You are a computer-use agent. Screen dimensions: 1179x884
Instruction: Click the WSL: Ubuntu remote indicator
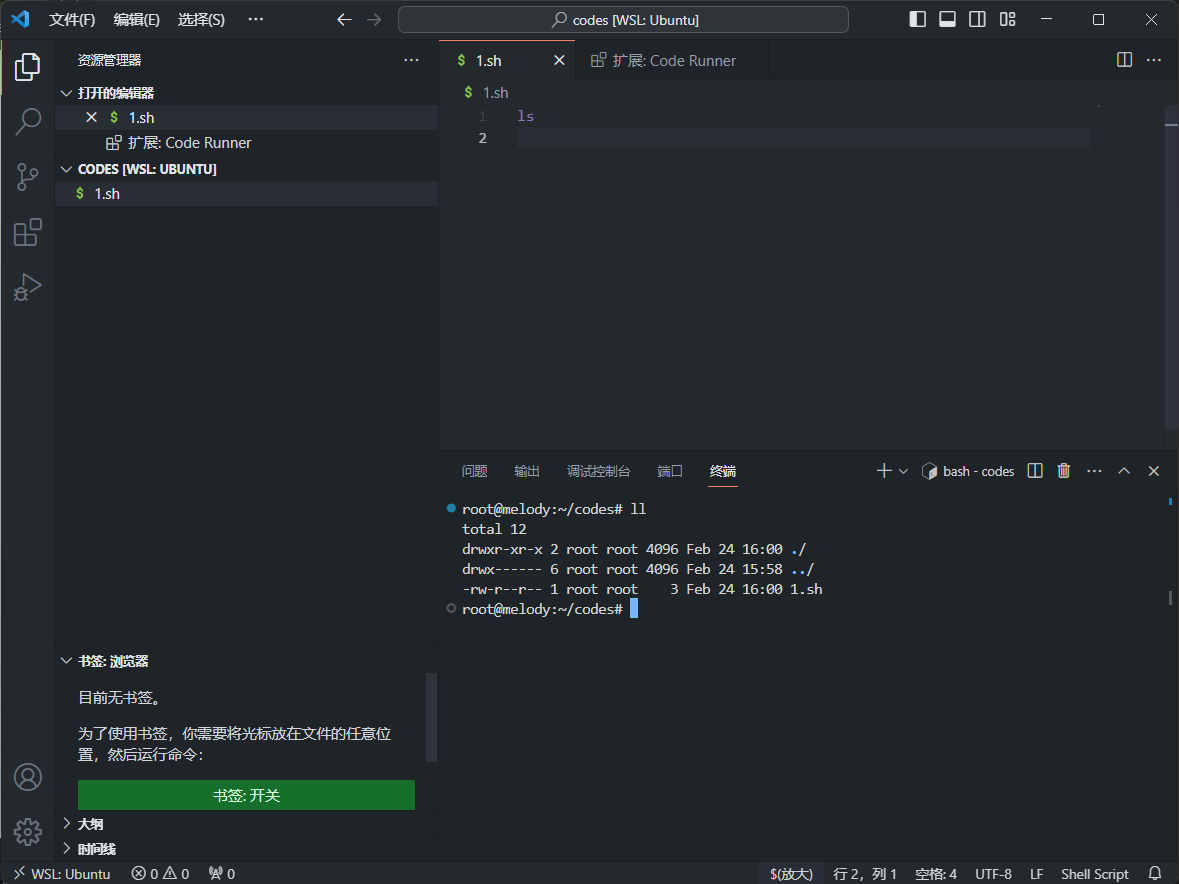click(x=62, y=873)
